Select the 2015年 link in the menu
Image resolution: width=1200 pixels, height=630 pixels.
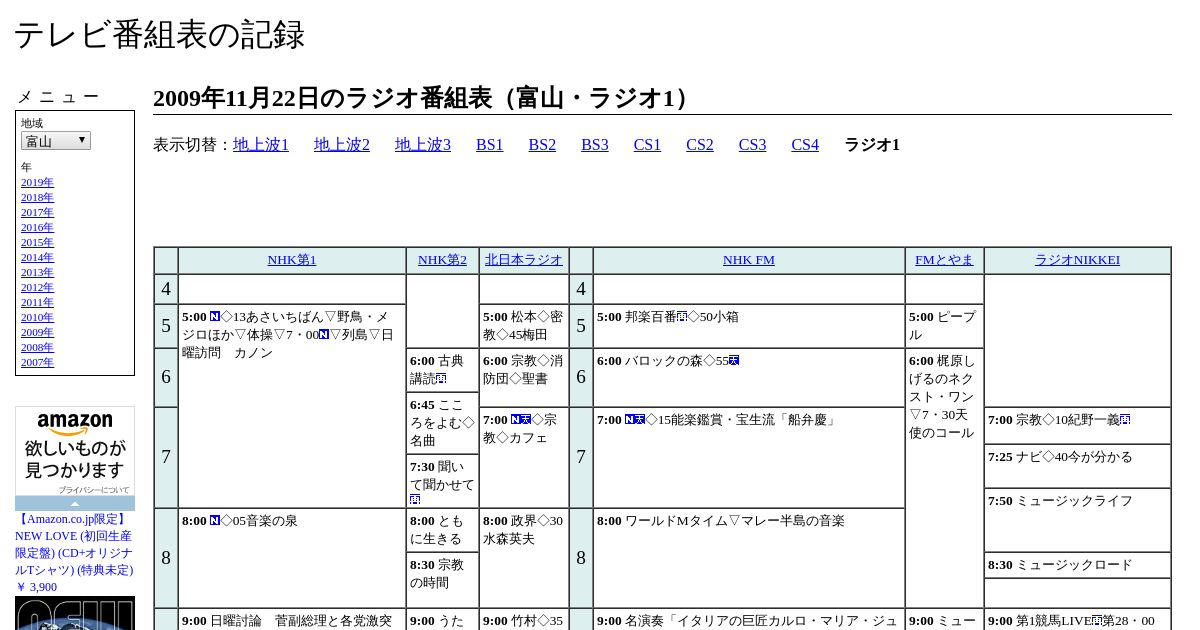(x=37, y=242)
